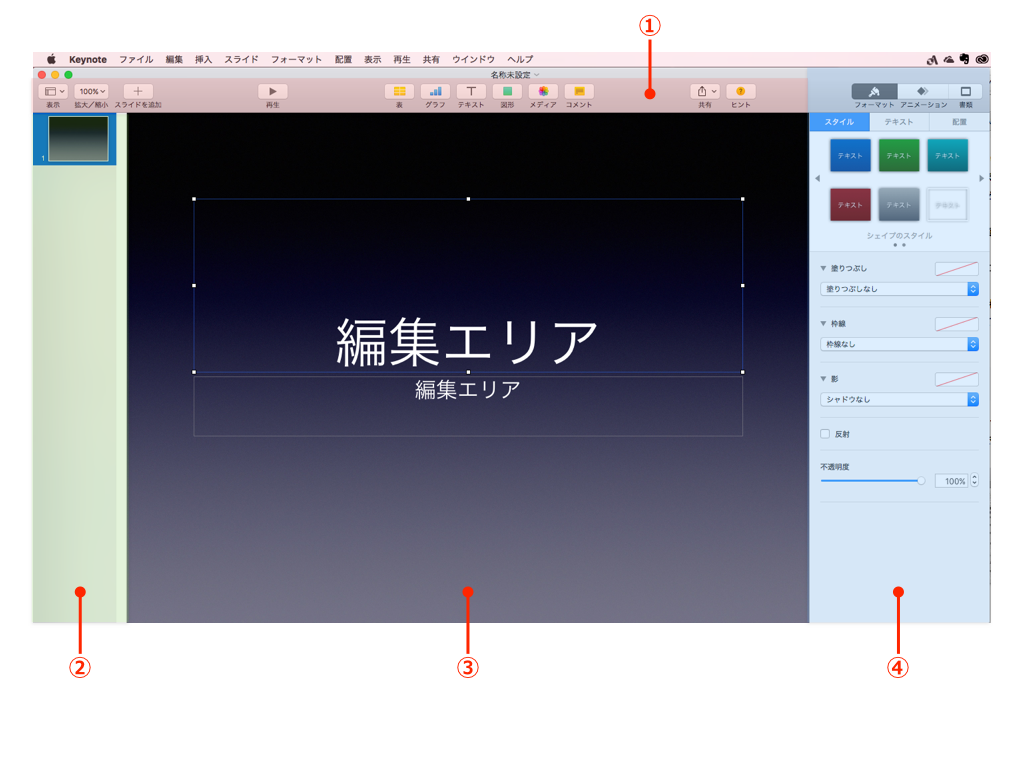The height and width of the screenshot is (768, 1024).
Task: Start the presentation with the 再生 button
Action: pos(272,91)
